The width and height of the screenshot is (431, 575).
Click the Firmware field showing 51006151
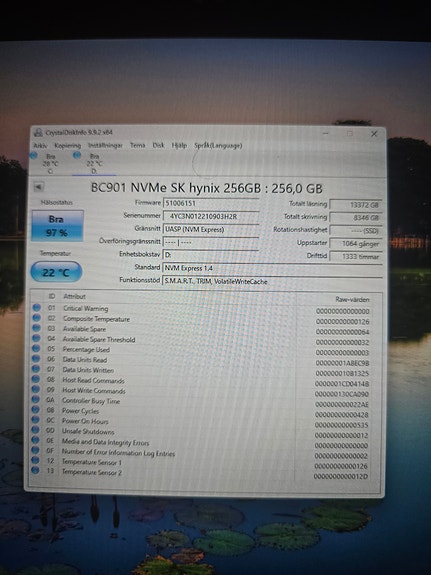(x=211, y=203)
